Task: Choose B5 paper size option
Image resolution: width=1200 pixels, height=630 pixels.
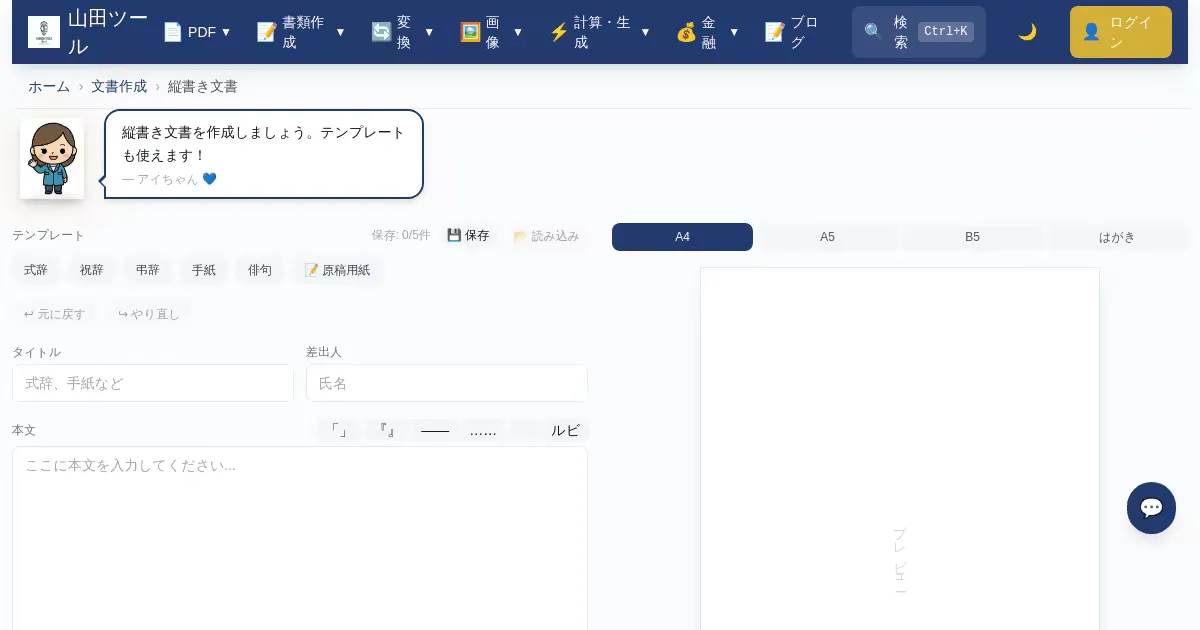Action: pyautogui.click(x=972, y=237)
